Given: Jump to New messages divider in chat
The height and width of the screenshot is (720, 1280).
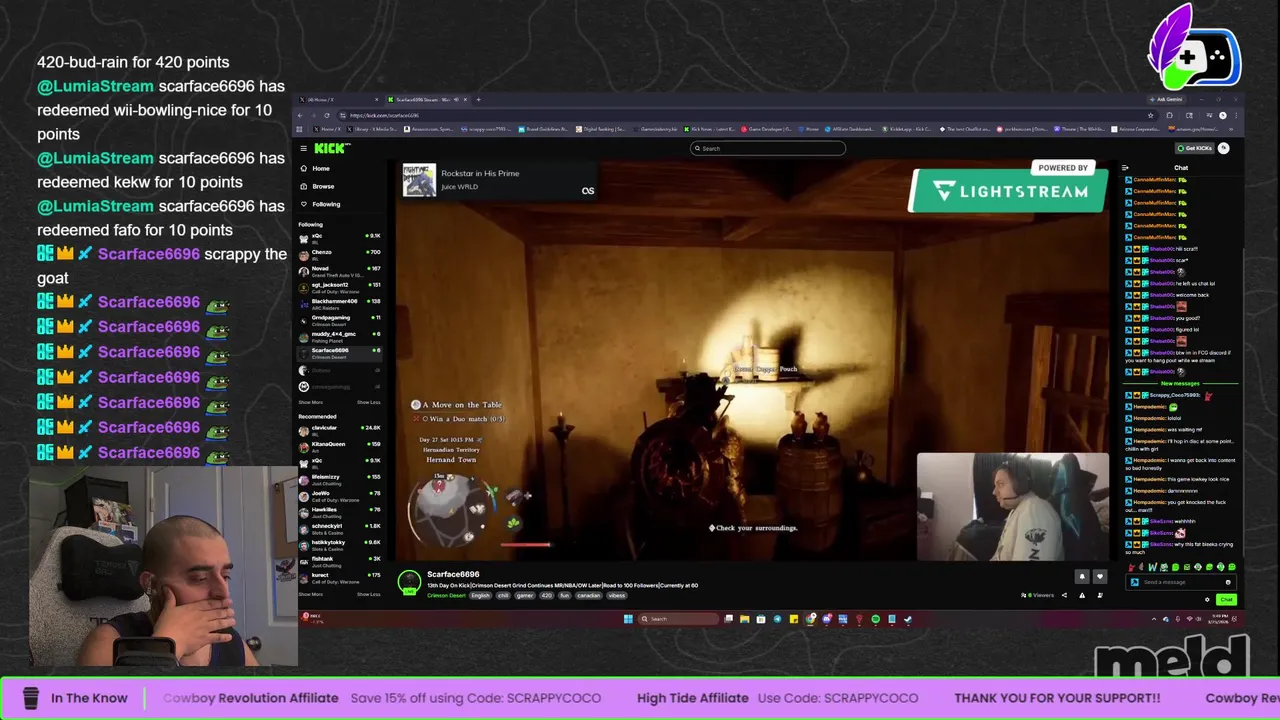Looking at the screenshot, I should (1180, 383).
